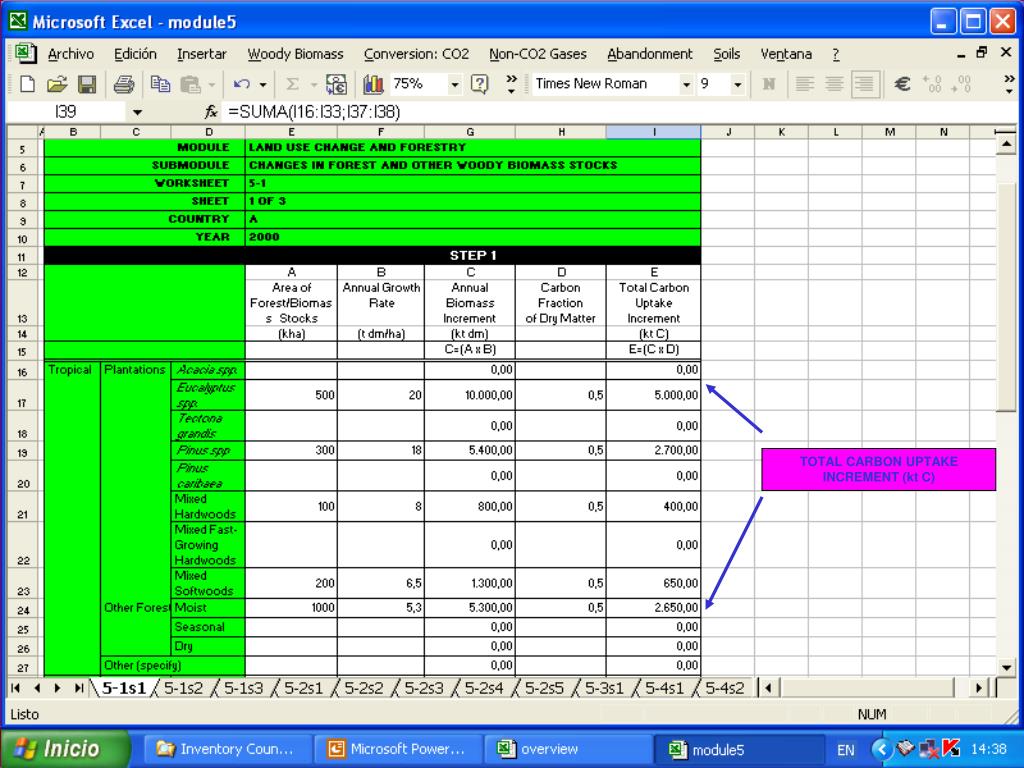The image size is (1024, 768).
Task: Switch to sheet tab 5-2s1
Action: point(304,688)
